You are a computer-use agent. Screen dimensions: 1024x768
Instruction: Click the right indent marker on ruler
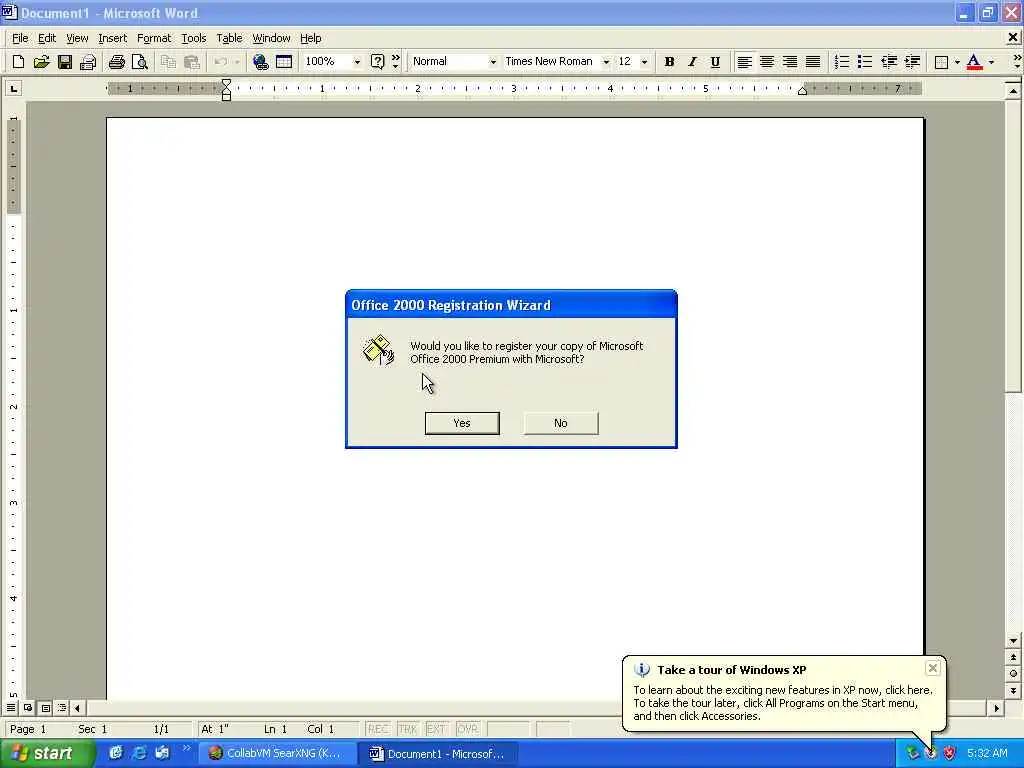[x=803, y=91]
